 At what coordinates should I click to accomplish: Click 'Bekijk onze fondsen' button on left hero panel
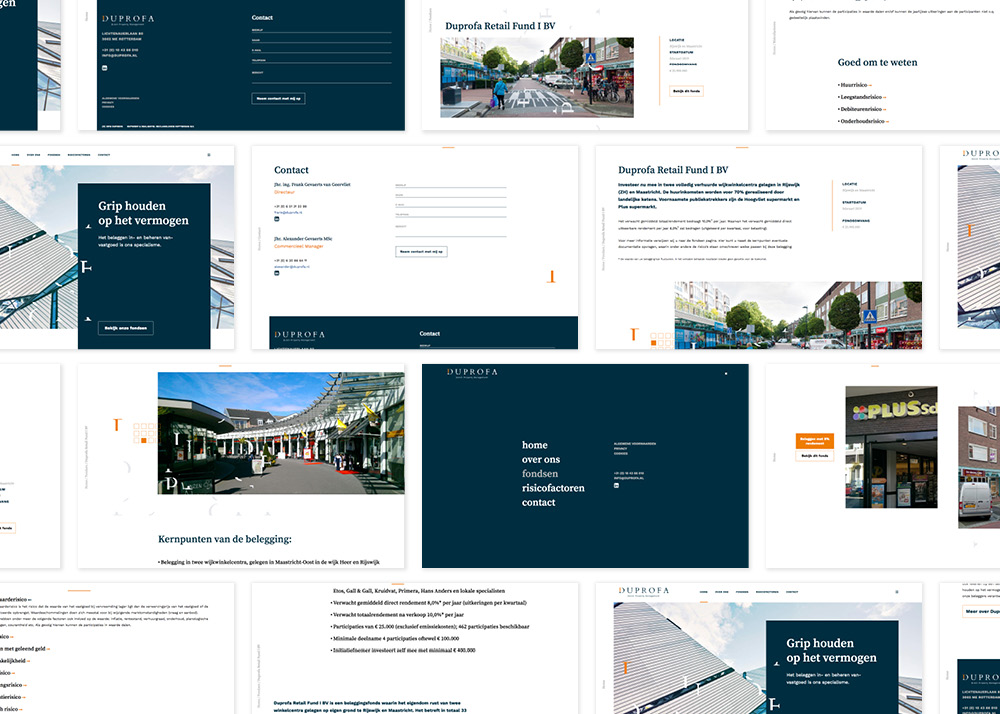(126, 328)
